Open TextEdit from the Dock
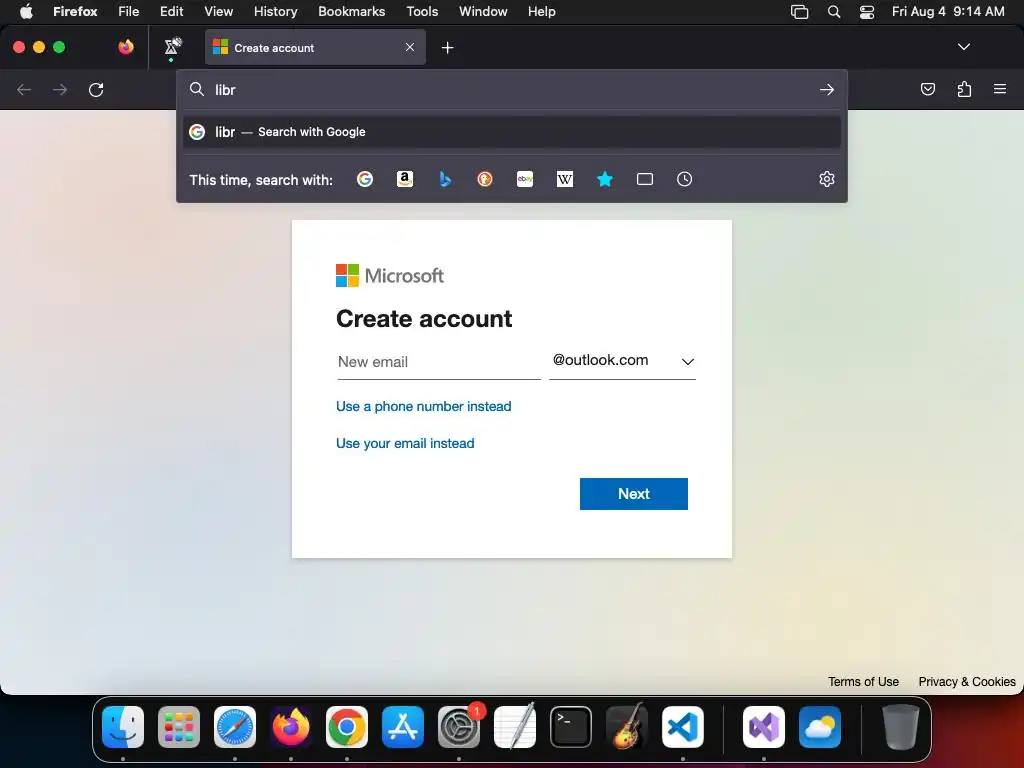 (515, 727)
